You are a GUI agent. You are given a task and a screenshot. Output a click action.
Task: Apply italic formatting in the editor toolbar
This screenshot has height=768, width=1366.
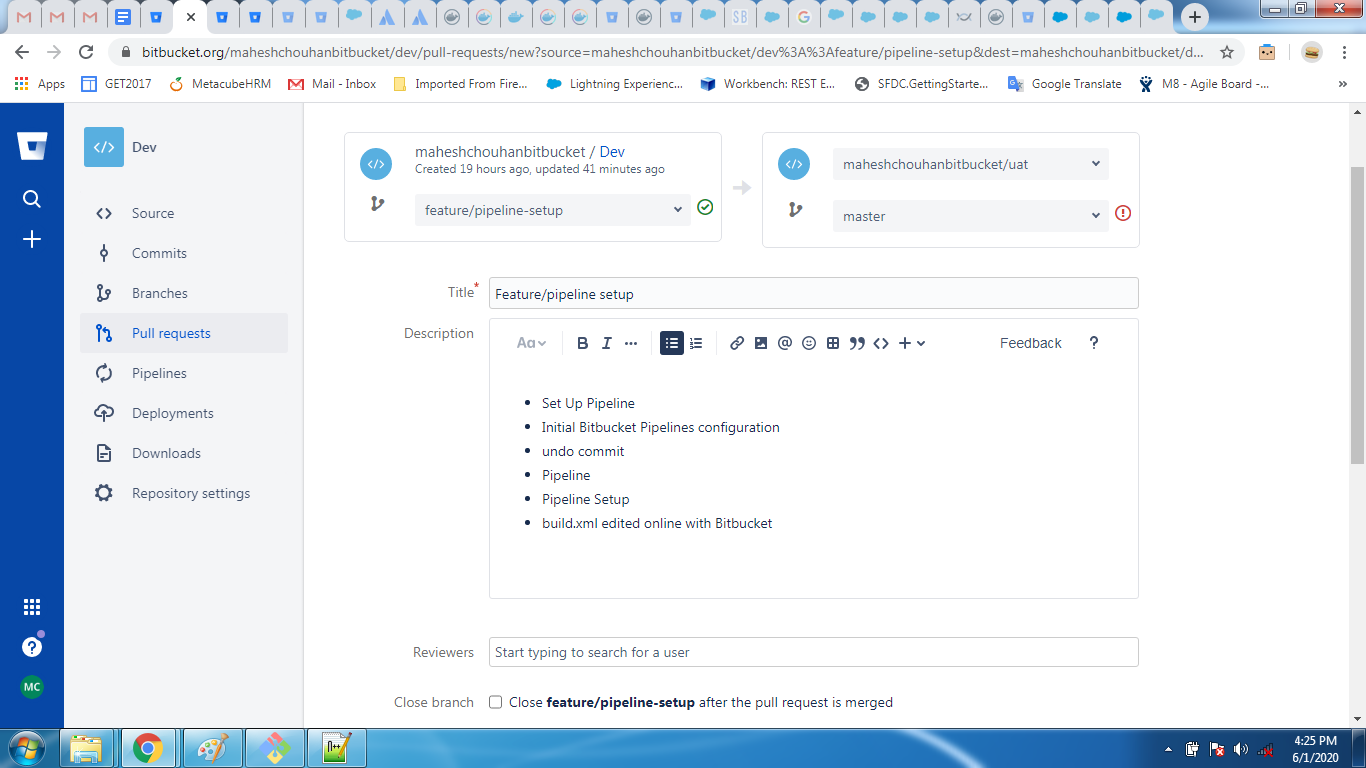pyautogui.click(x=607, y=342)
